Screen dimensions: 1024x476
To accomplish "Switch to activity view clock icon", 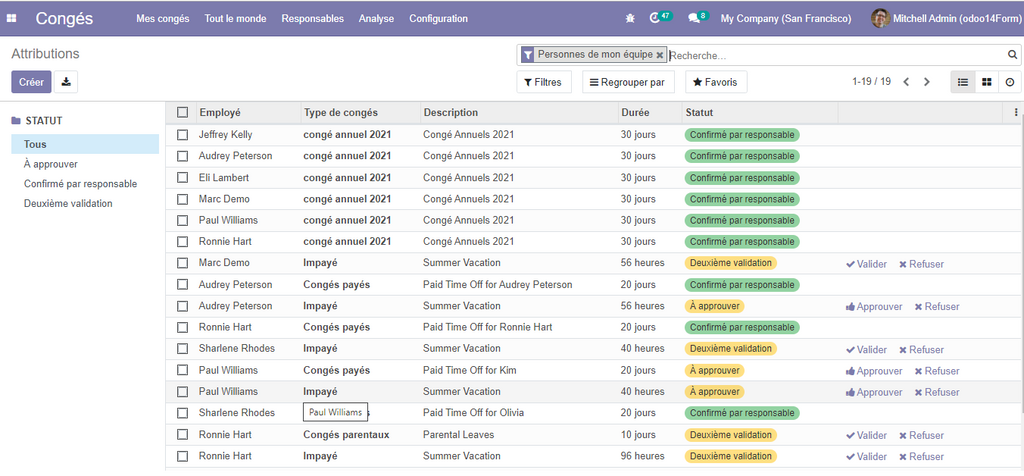I will tap(1009, 82).
